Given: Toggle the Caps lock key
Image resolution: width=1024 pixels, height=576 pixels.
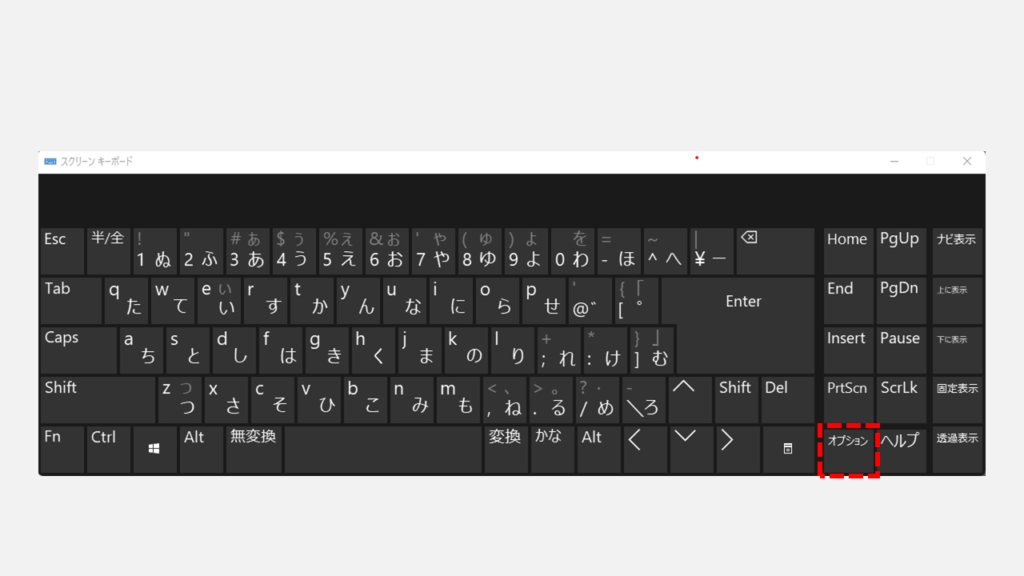Looking at the screenshot, I should (78, 350).
